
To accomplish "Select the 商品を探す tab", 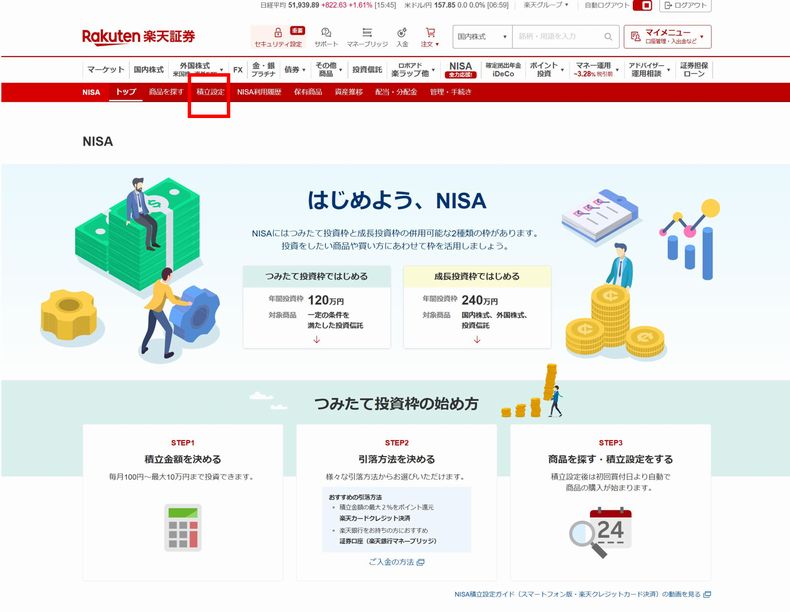I will (x=166, y=92).
